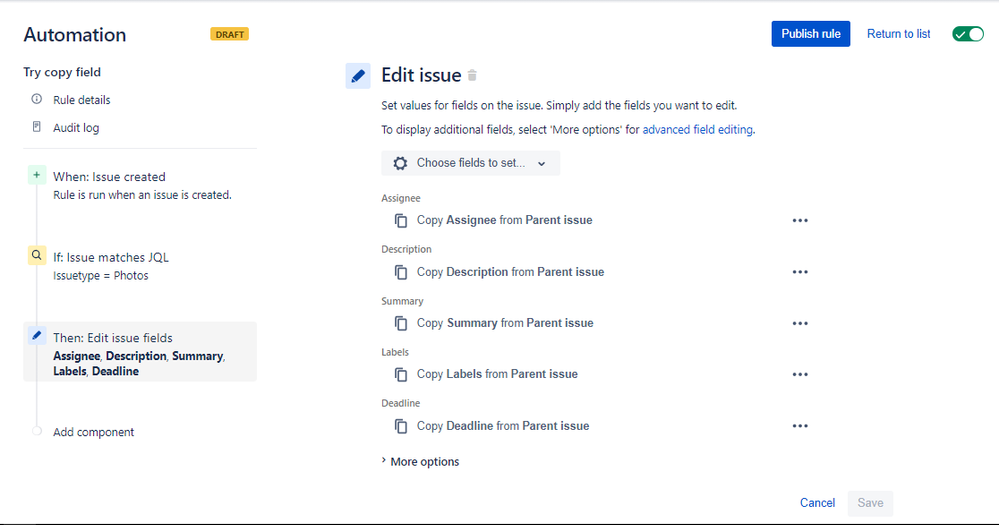Open the three-dot menu for Assignee field

click(x=800, y=220)
